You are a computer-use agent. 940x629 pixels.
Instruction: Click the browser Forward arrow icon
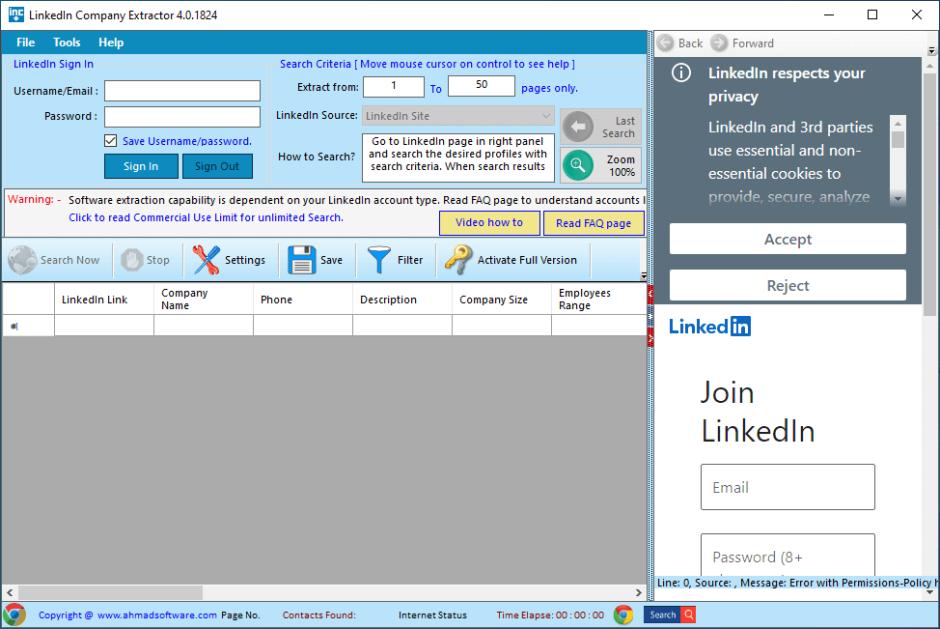(x=719, y=43)
